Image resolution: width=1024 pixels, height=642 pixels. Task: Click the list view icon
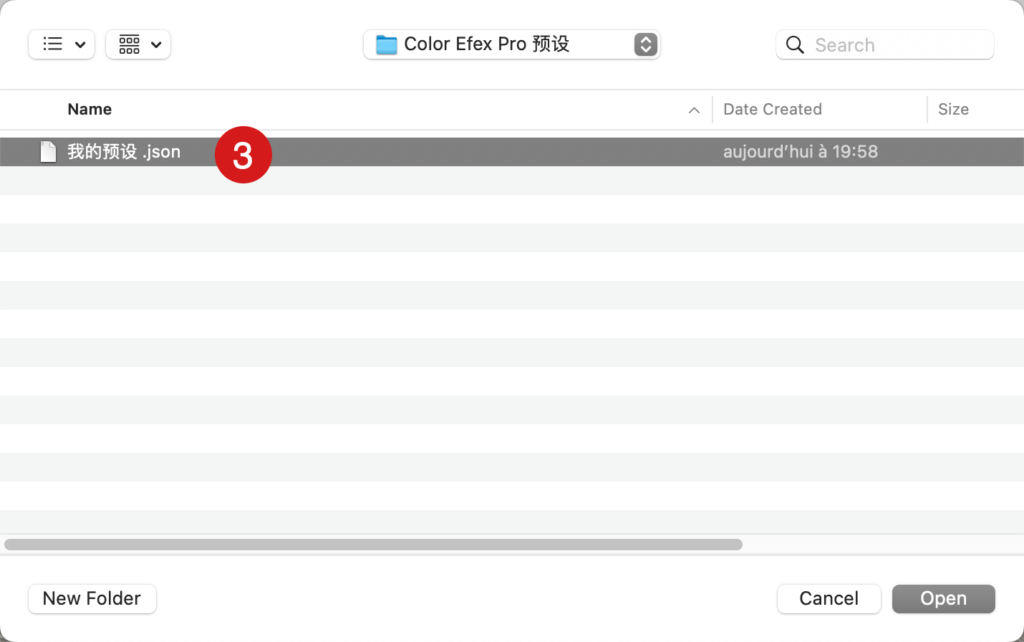[52, 44]
